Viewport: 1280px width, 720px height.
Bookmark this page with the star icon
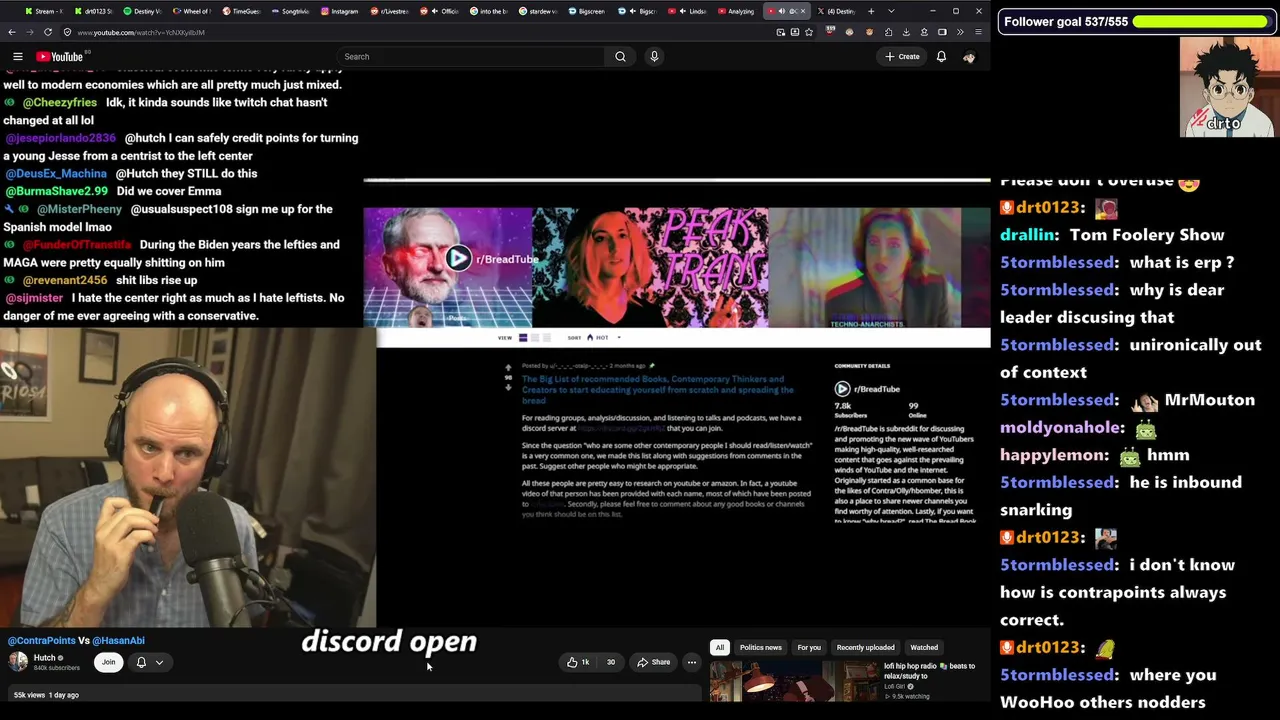pyautogui.click(x=809, y=32)
